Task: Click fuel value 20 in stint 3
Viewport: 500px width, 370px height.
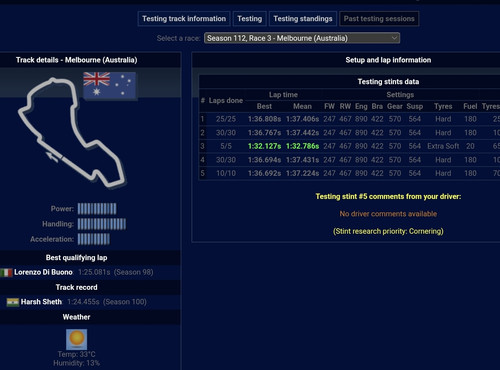Action: (x=470, y=146)
